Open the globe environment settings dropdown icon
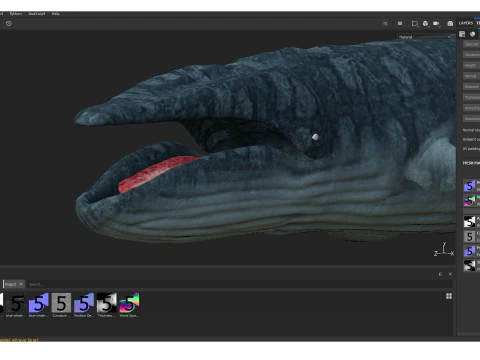The width and height of the screenshot is (480, 360). click(426, 23)
